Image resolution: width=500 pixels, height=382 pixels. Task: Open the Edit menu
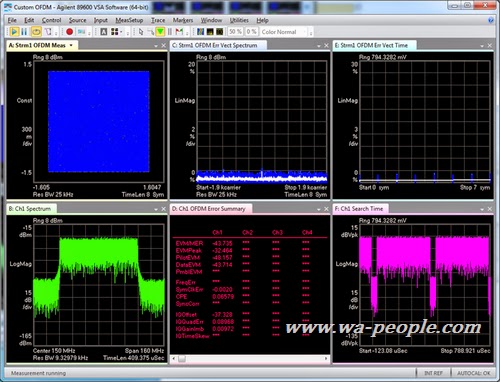click(29, 20)
